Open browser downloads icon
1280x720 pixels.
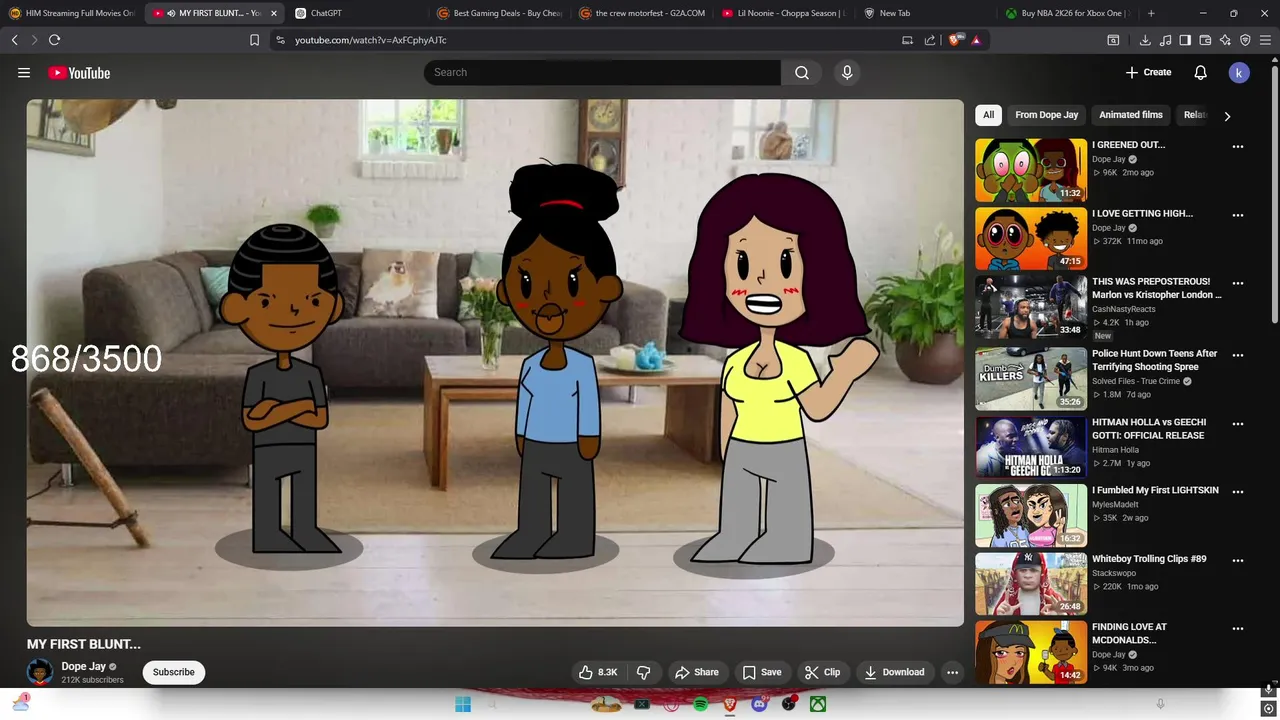1145,40
